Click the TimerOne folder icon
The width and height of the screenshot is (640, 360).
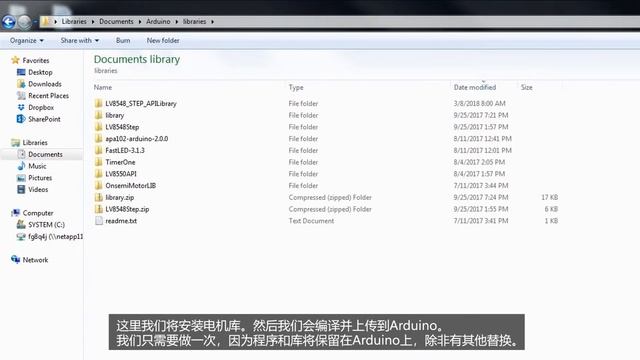click(98, 162)
